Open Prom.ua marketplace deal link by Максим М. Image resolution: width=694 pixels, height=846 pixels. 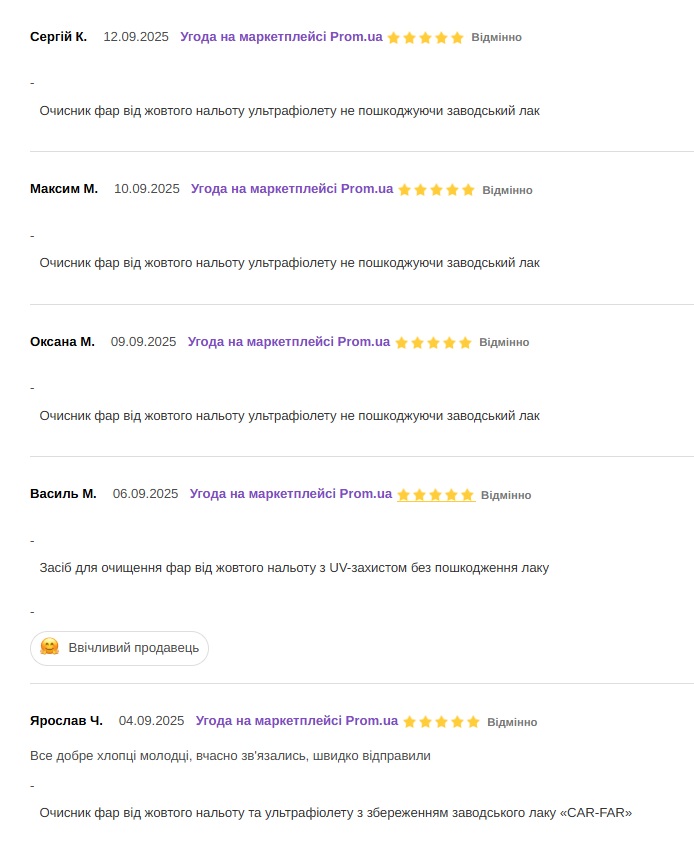coord(292,189)
